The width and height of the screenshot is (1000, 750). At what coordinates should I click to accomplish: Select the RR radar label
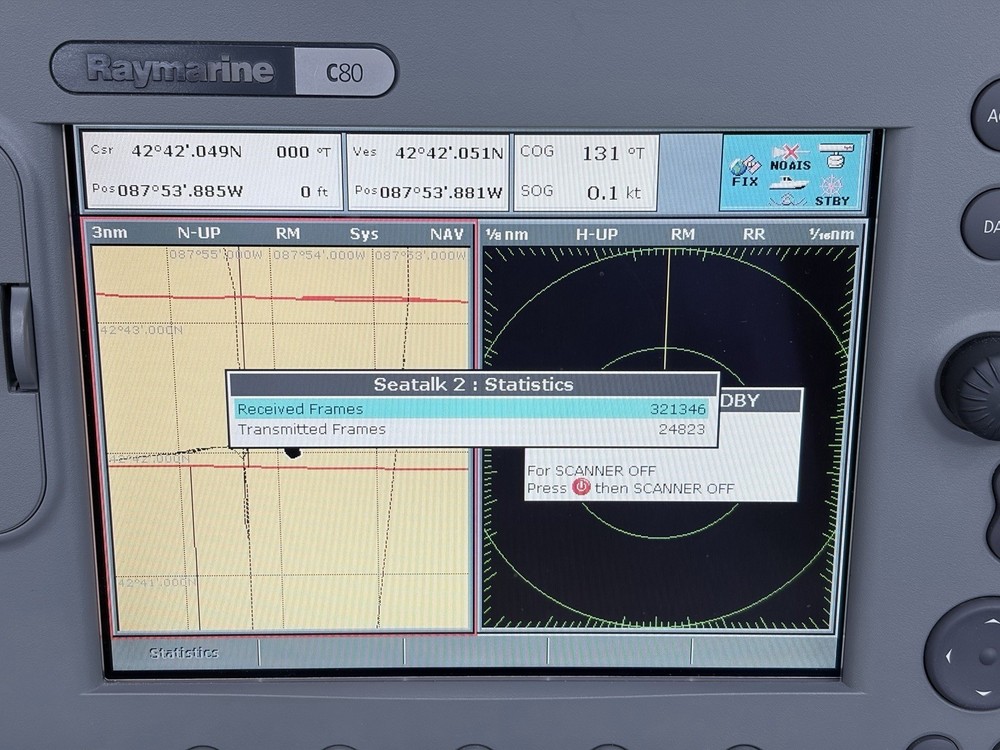754,234
